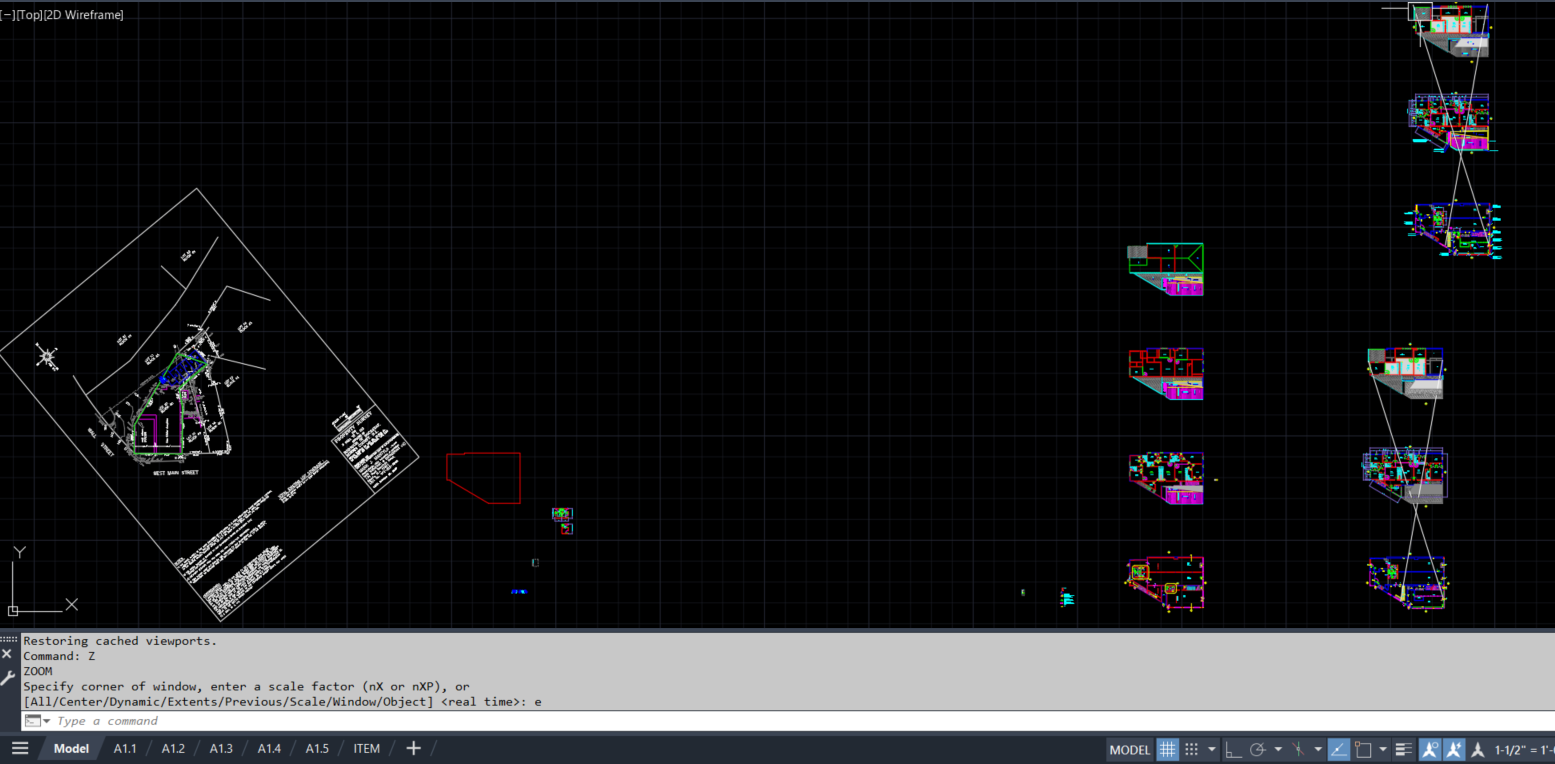Viewport: 1555px width, 764px height.
Task: Expand the Polar Tracking angle dropdown
Action: tap(1278, 749)
